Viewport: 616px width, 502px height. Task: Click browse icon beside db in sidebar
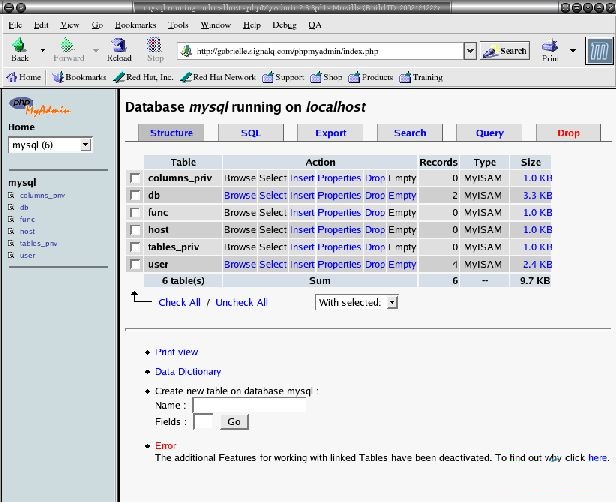pyautogui.click(x=11, y=207)
